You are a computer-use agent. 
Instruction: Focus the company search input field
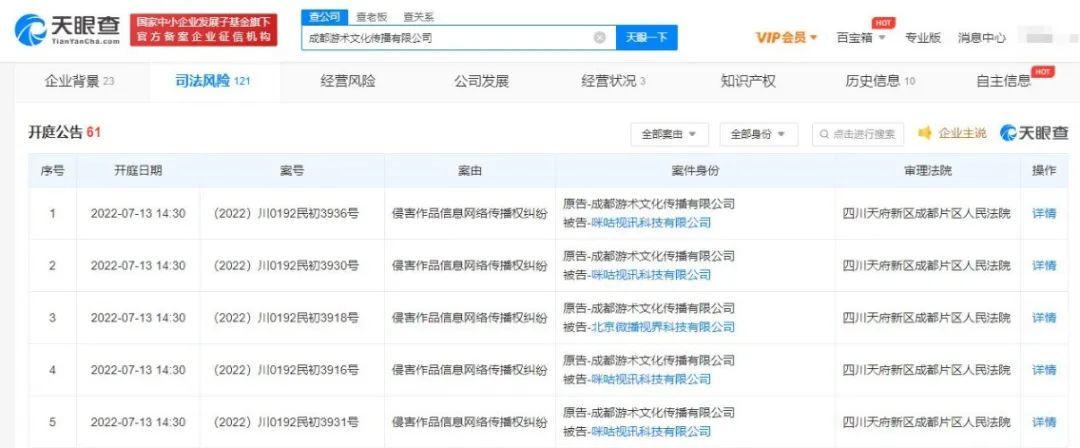click(457, 38)
